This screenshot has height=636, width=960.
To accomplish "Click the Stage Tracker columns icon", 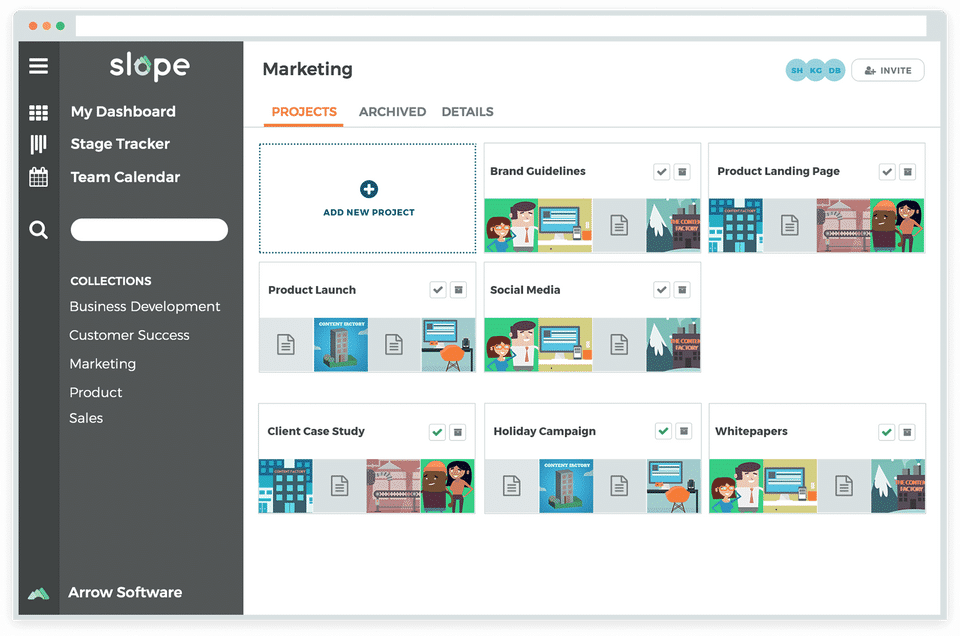I will pyautogui.click(x=38, y=144).
